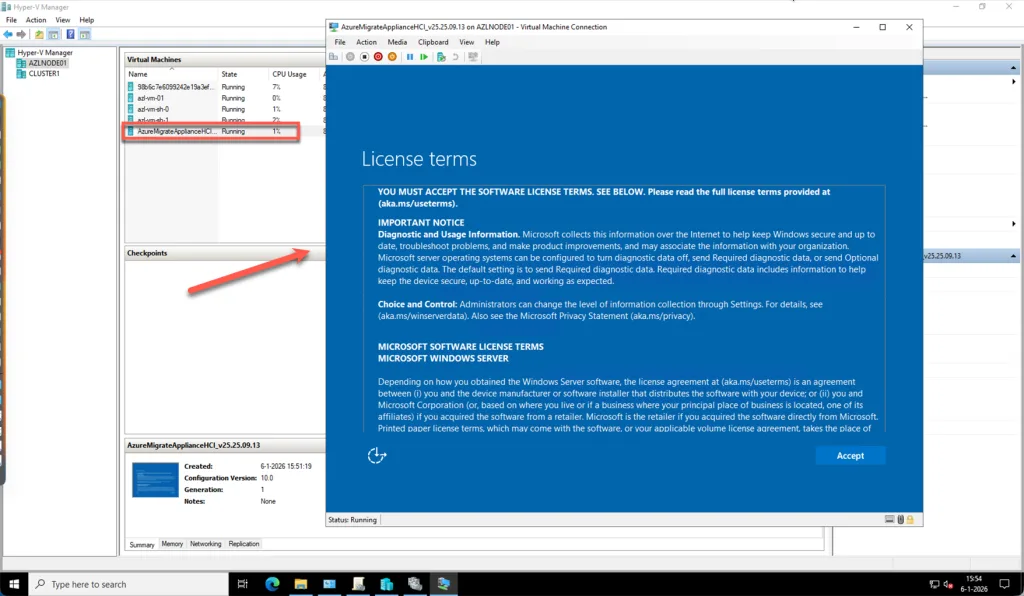
Task: Open Microsoft Edge from the taskbar
Action: [272, 584]
